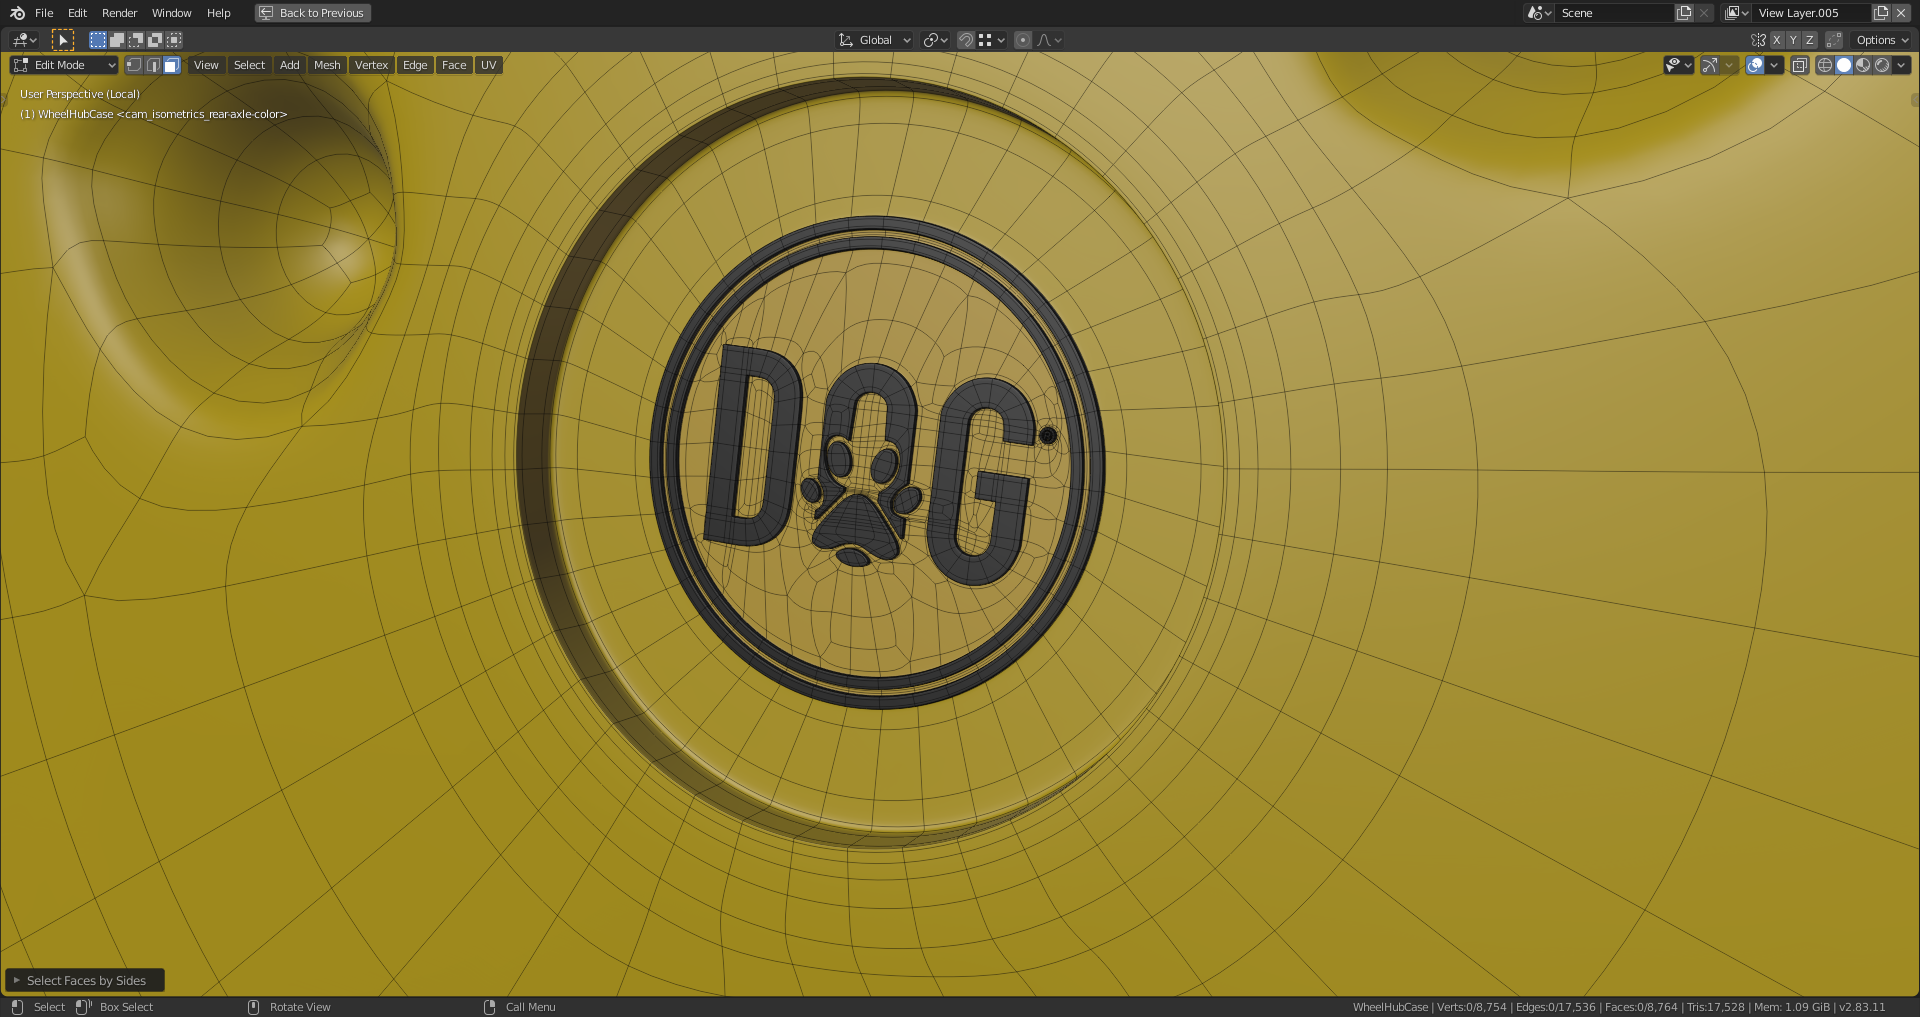The image size is (1920, 1017).
Task: Switch to solid shading
Action: [1844, 65]
